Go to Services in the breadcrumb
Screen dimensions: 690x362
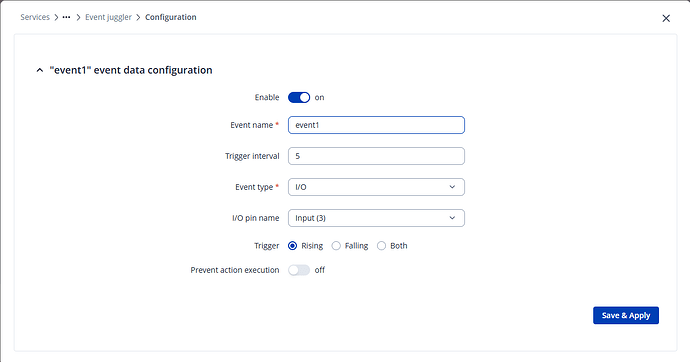pos(35,17)
